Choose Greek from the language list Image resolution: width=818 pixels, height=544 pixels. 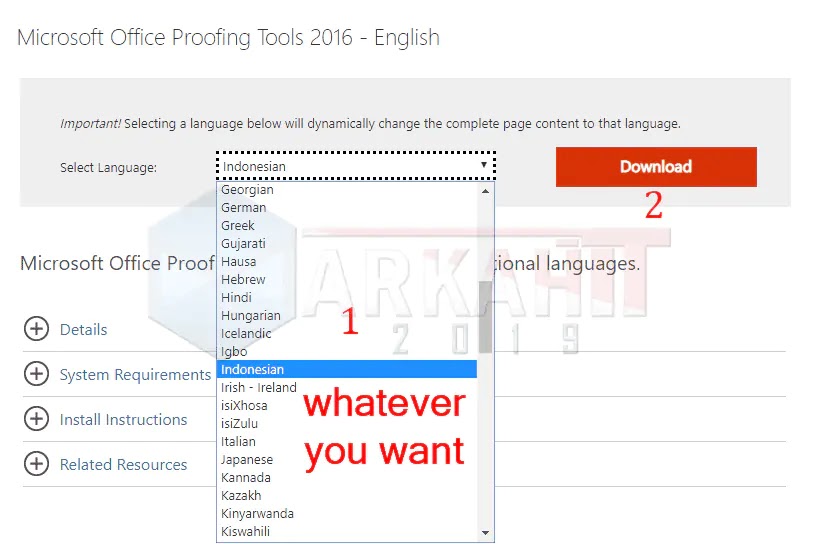point(347,226)
